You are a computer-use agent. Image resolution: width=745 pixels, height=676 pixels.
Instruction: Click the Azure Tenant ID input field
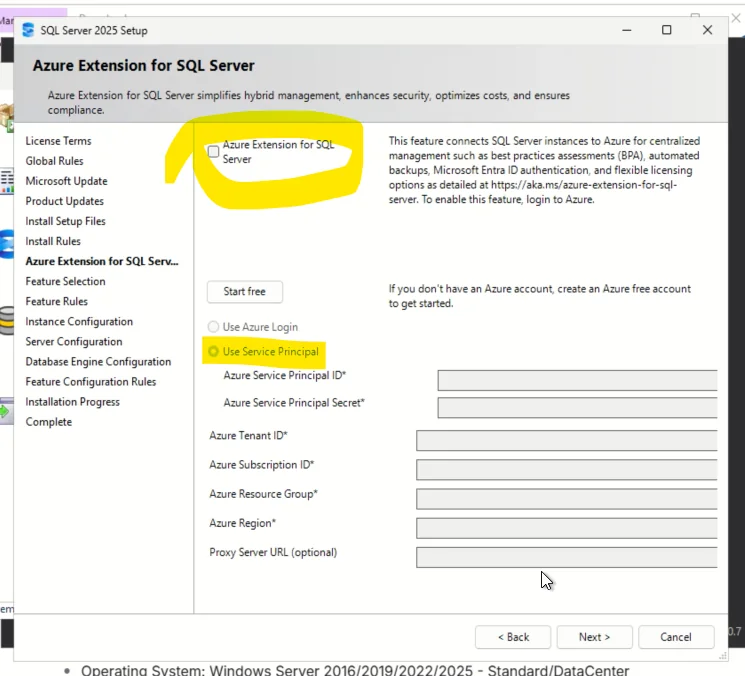click(x=566, y=440)
